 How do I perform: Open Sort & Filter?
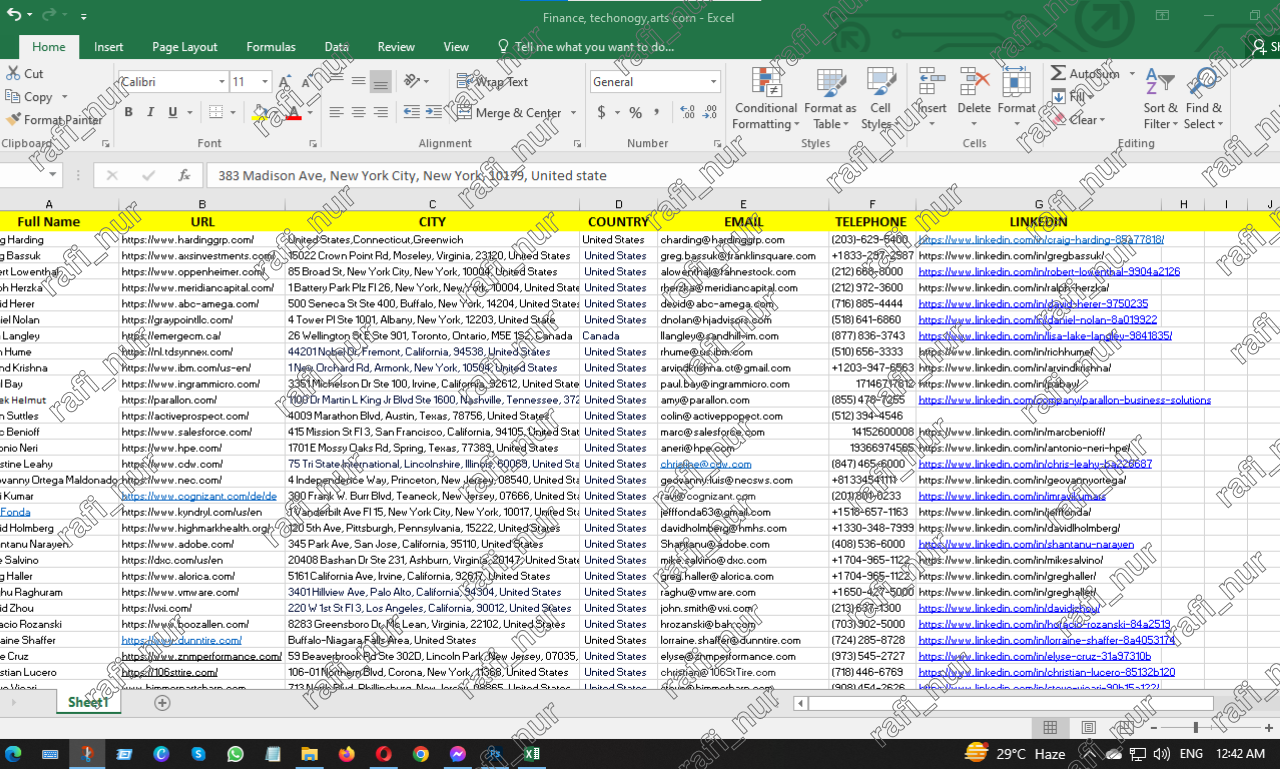click(1158, 98)
